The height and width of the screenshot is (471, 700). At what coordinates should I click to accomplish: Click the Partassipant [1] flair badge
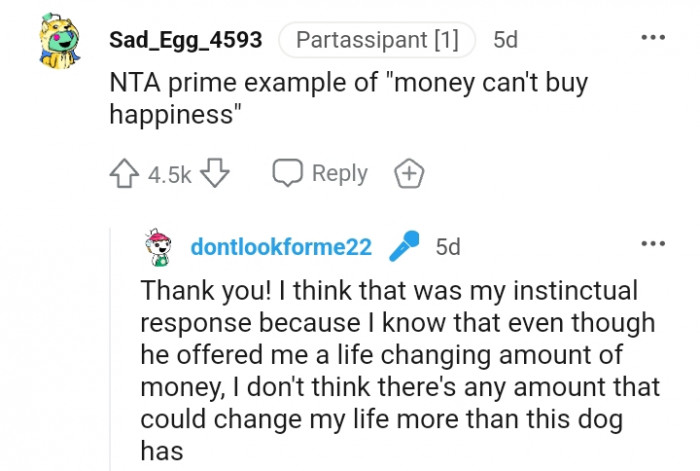377,40
